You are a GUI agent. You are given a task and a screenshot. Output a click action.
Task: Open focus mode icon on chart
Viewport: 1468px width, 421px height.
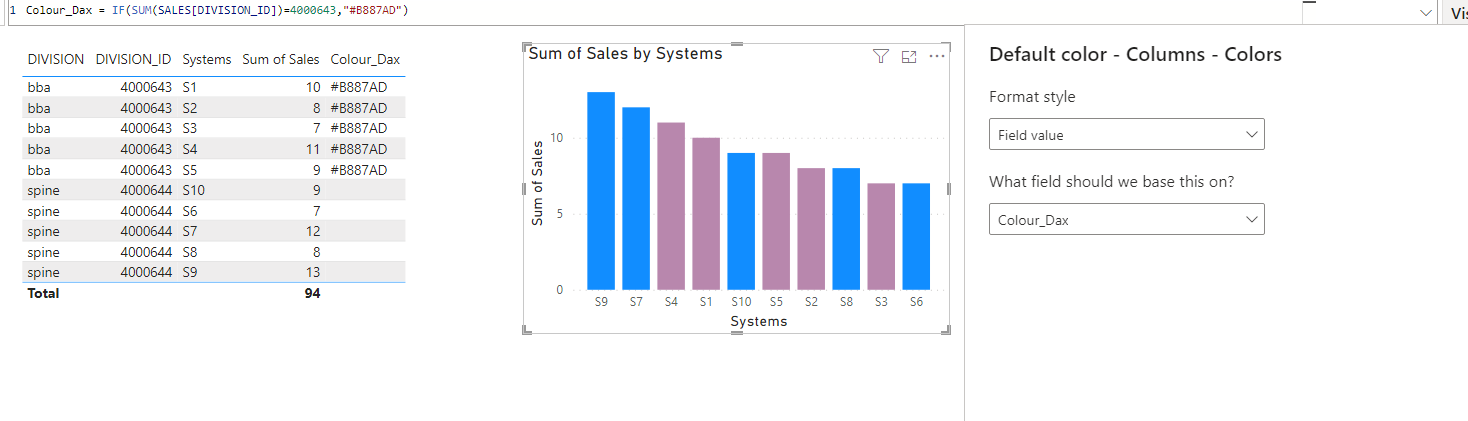tap(909, 57)
